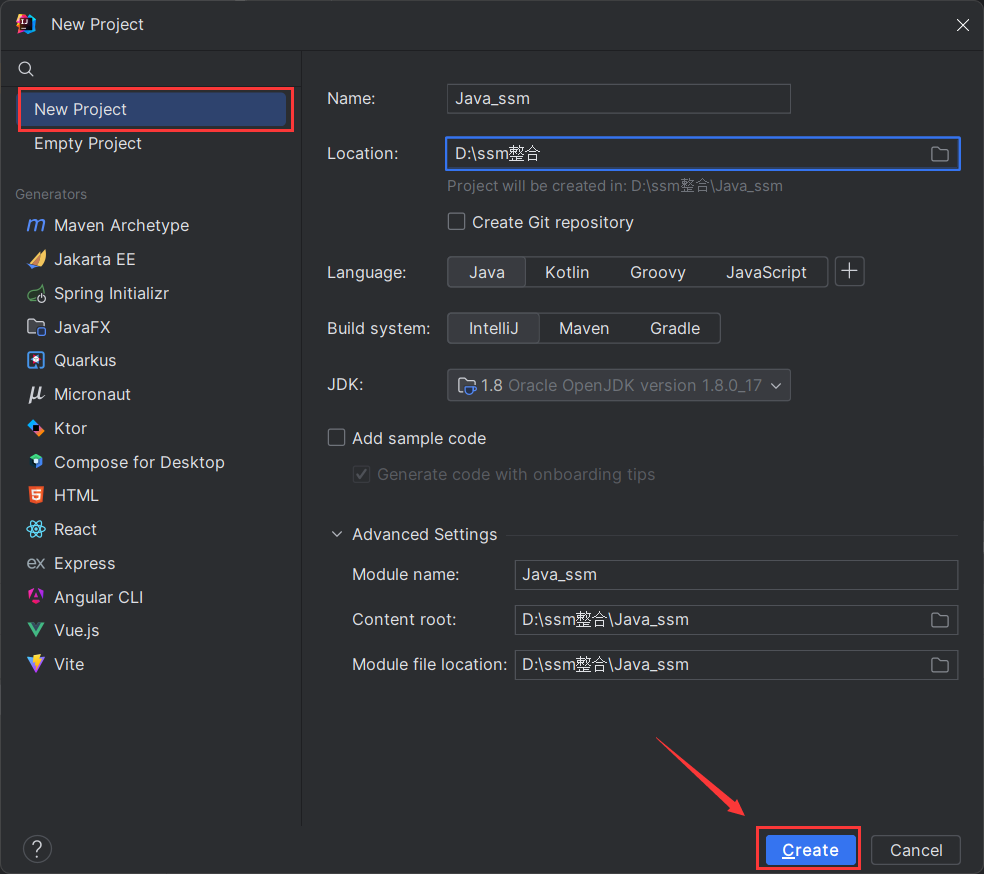
Task: Choose the Spring Initializr generator icon
Action: pyautogui.click(x=36, y=294)
